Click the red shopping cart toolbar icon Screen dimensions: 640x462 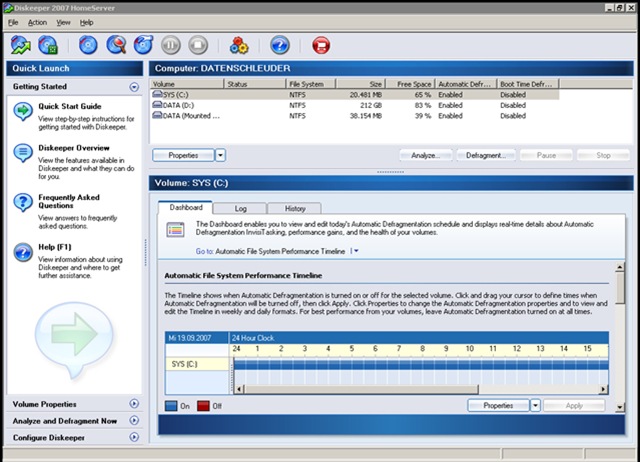(x=321, y=45)
